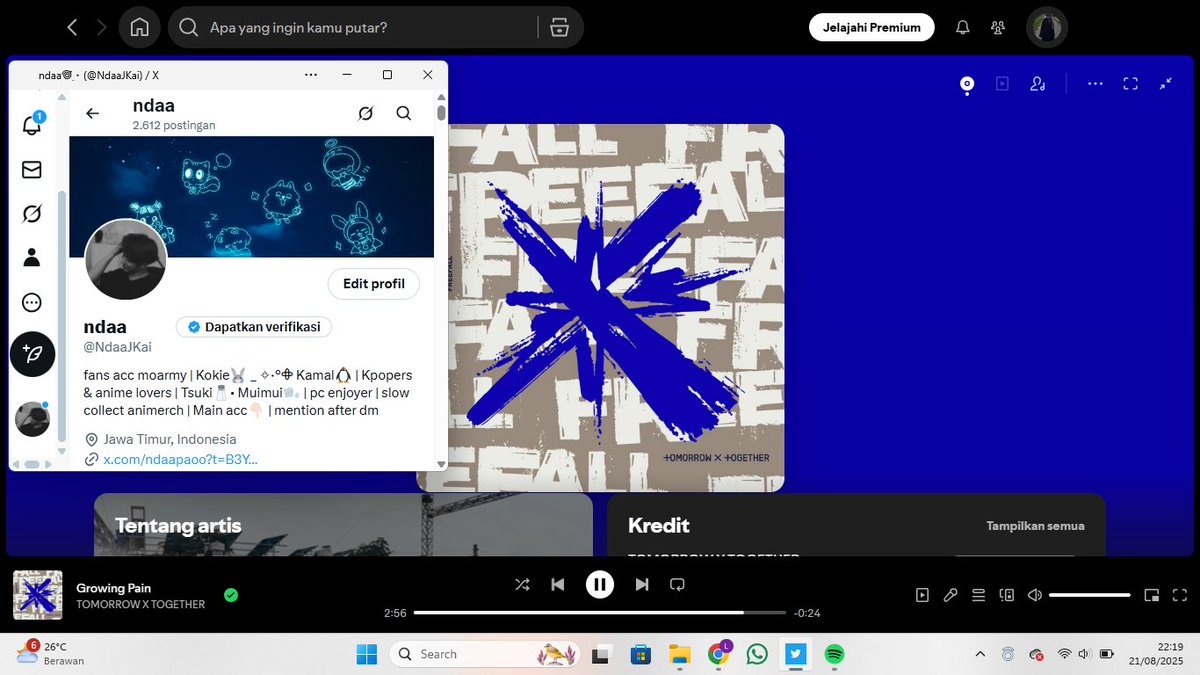This screenshot has height=675, width=1200.
Task: Open Chrome from the taskbar
Action: (x=719, y=654)
